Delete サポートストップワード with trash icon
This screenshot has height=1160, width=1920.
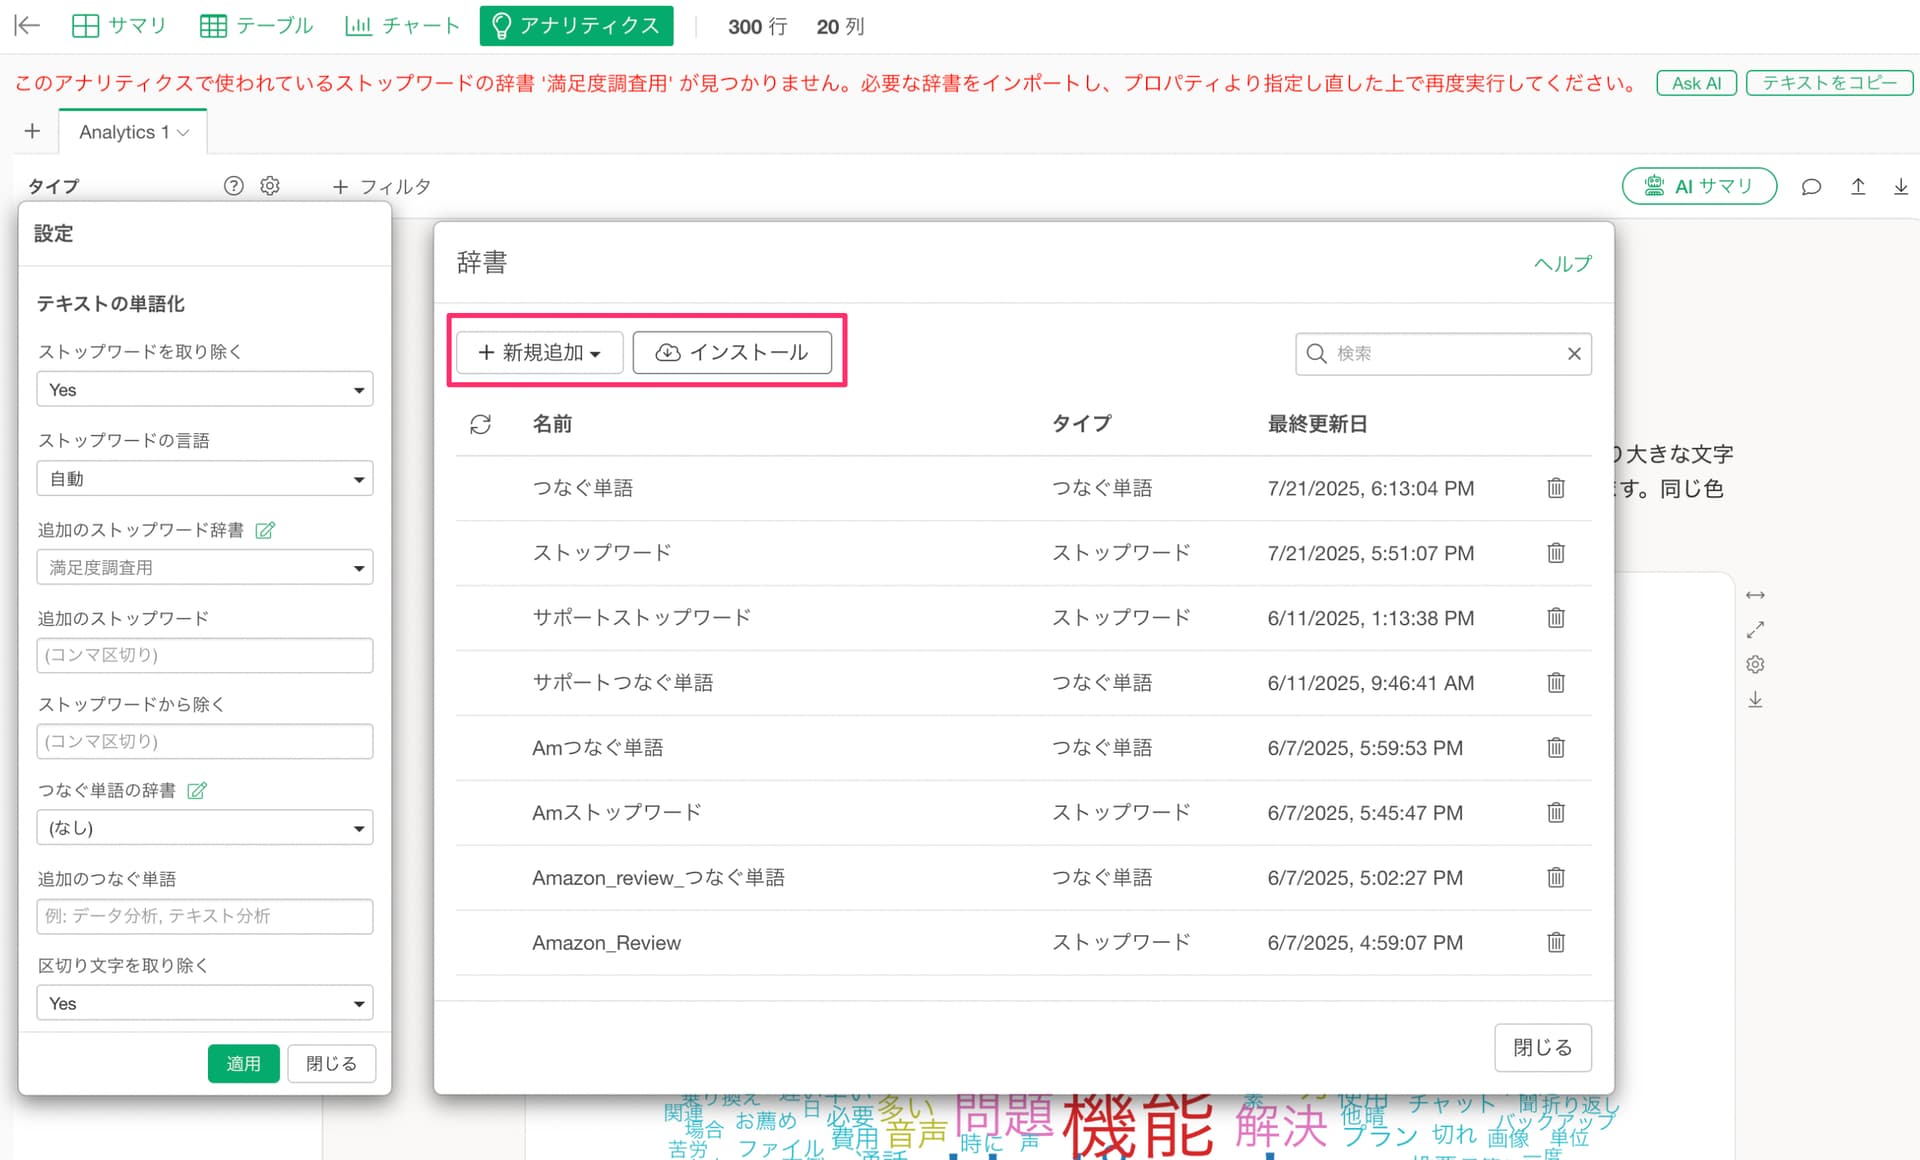(1556, 618)
